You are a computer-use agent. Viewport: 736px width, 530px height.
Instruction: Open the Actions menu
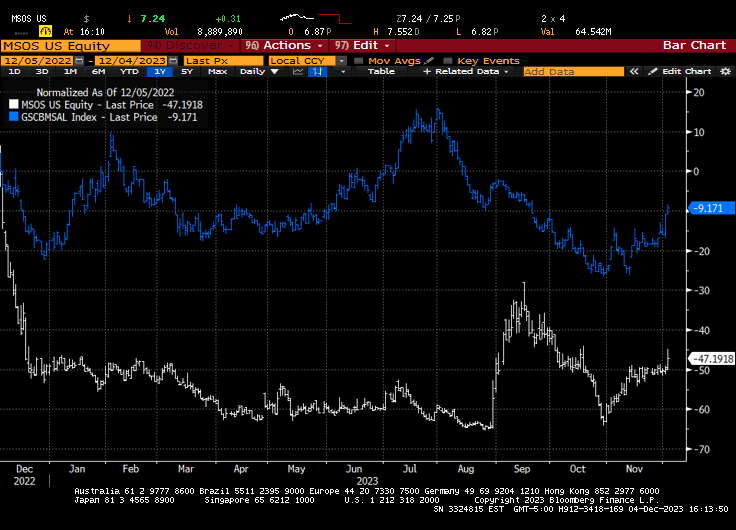pyautogui.click(x=284, y=46)
